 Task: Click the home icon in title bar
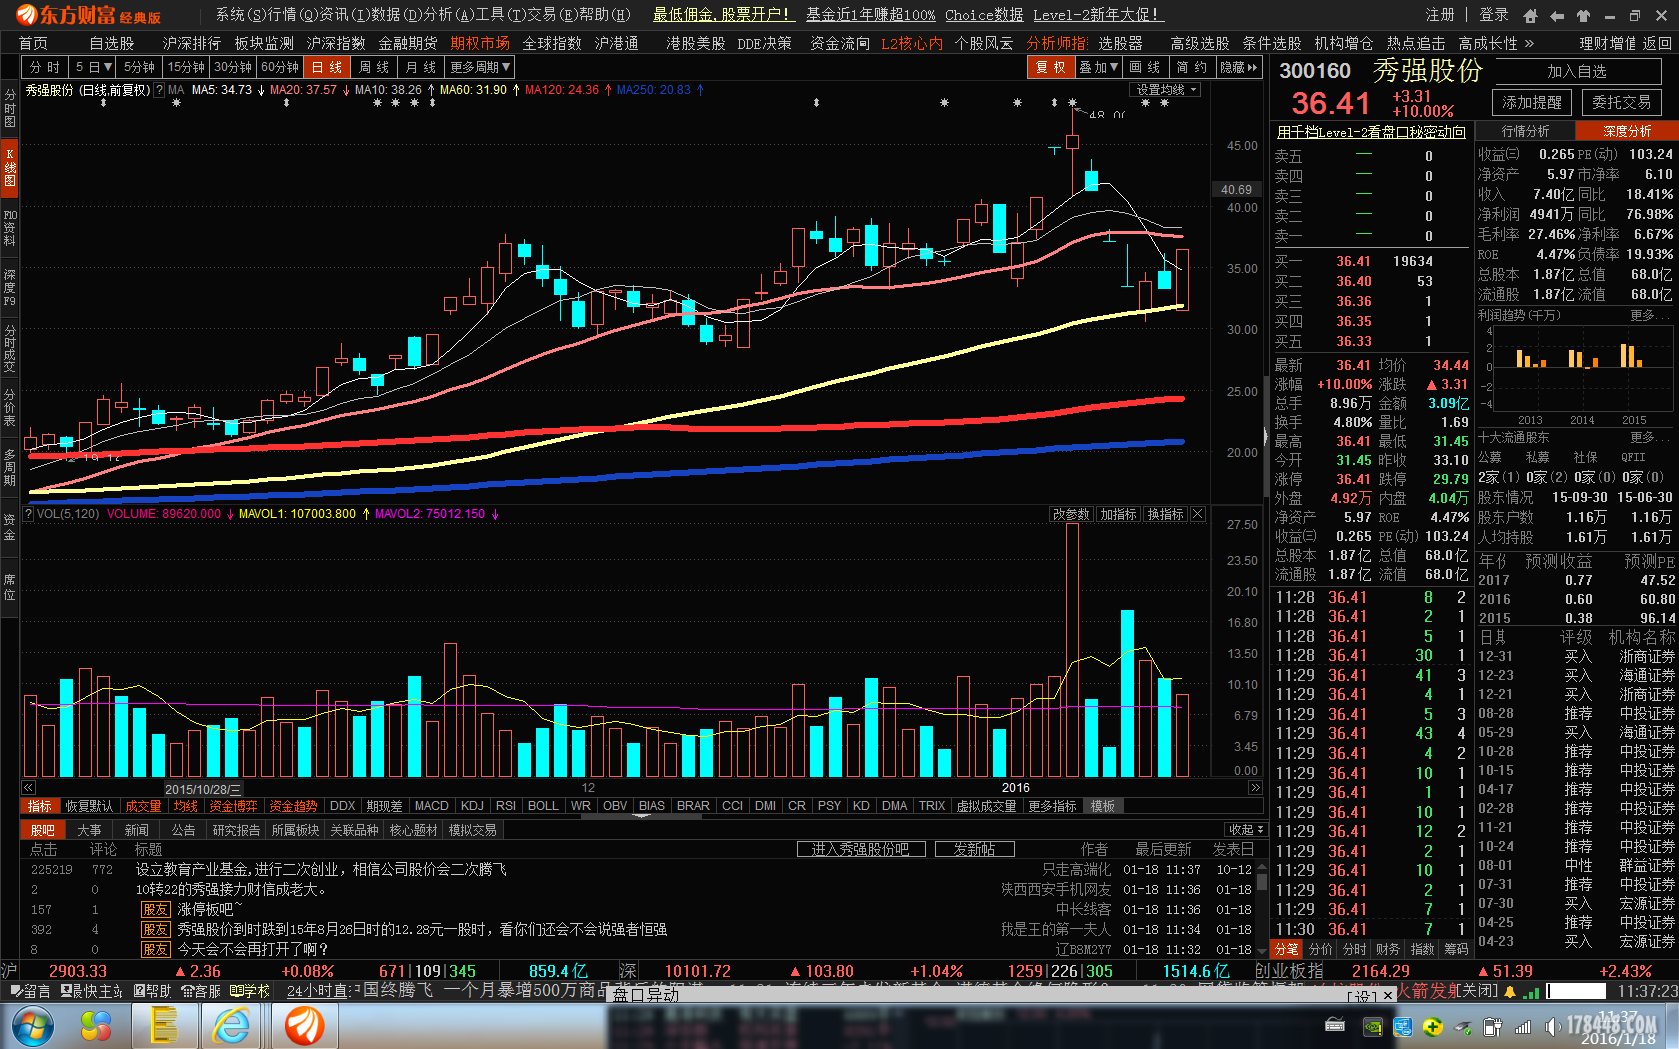[x=1530, y=15]
